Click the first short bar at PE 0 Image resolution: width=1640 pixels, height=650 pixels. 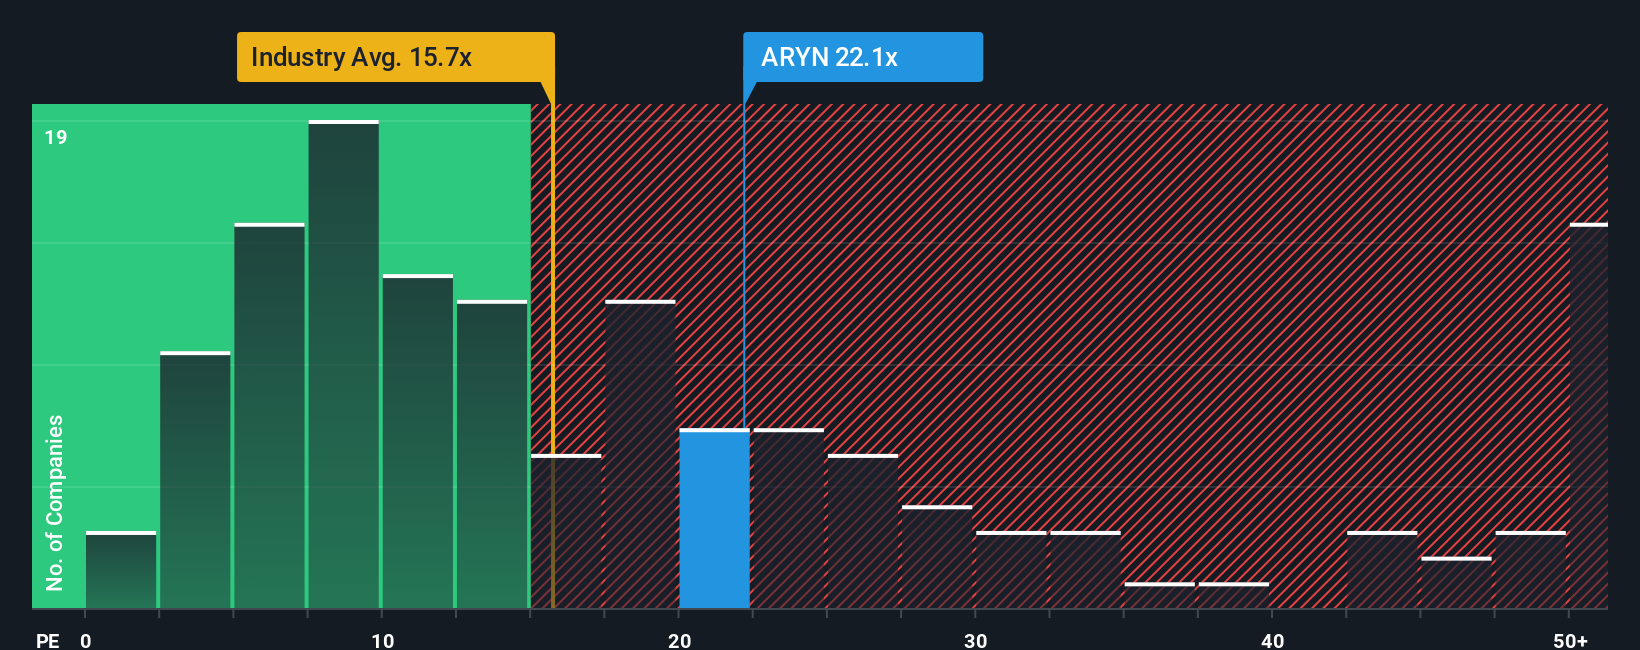(x=121, y=570)
